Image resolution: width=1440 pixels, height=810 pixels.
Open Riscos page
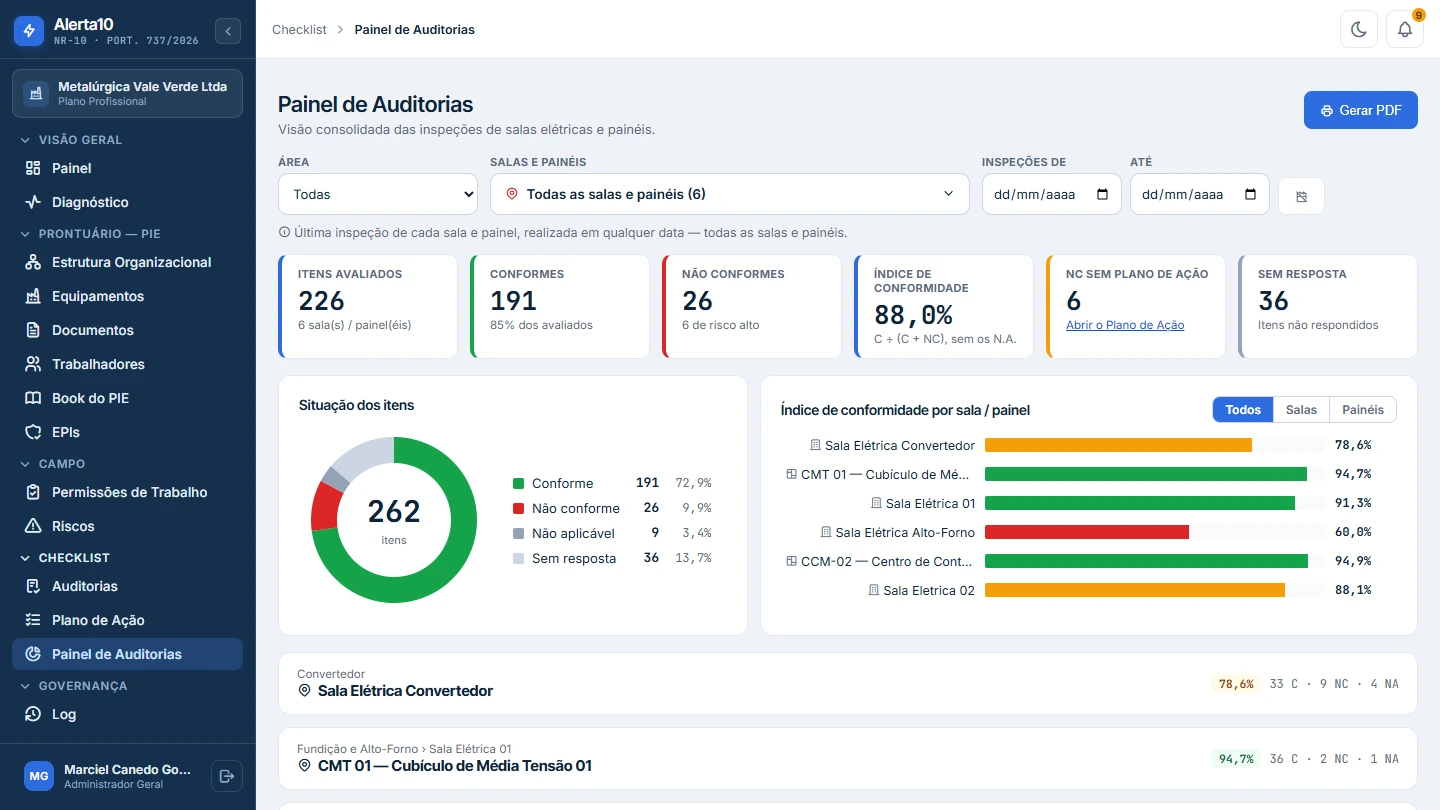(x=127, y=526)
